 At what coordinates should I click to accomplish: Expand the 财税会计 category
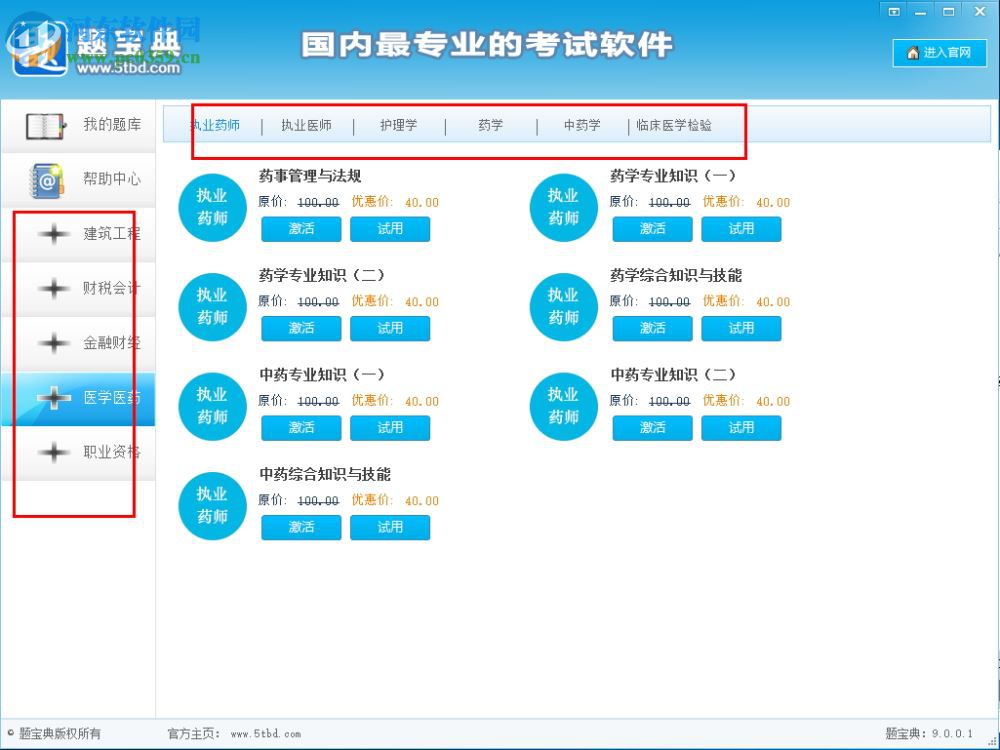[x=54, y=288]
